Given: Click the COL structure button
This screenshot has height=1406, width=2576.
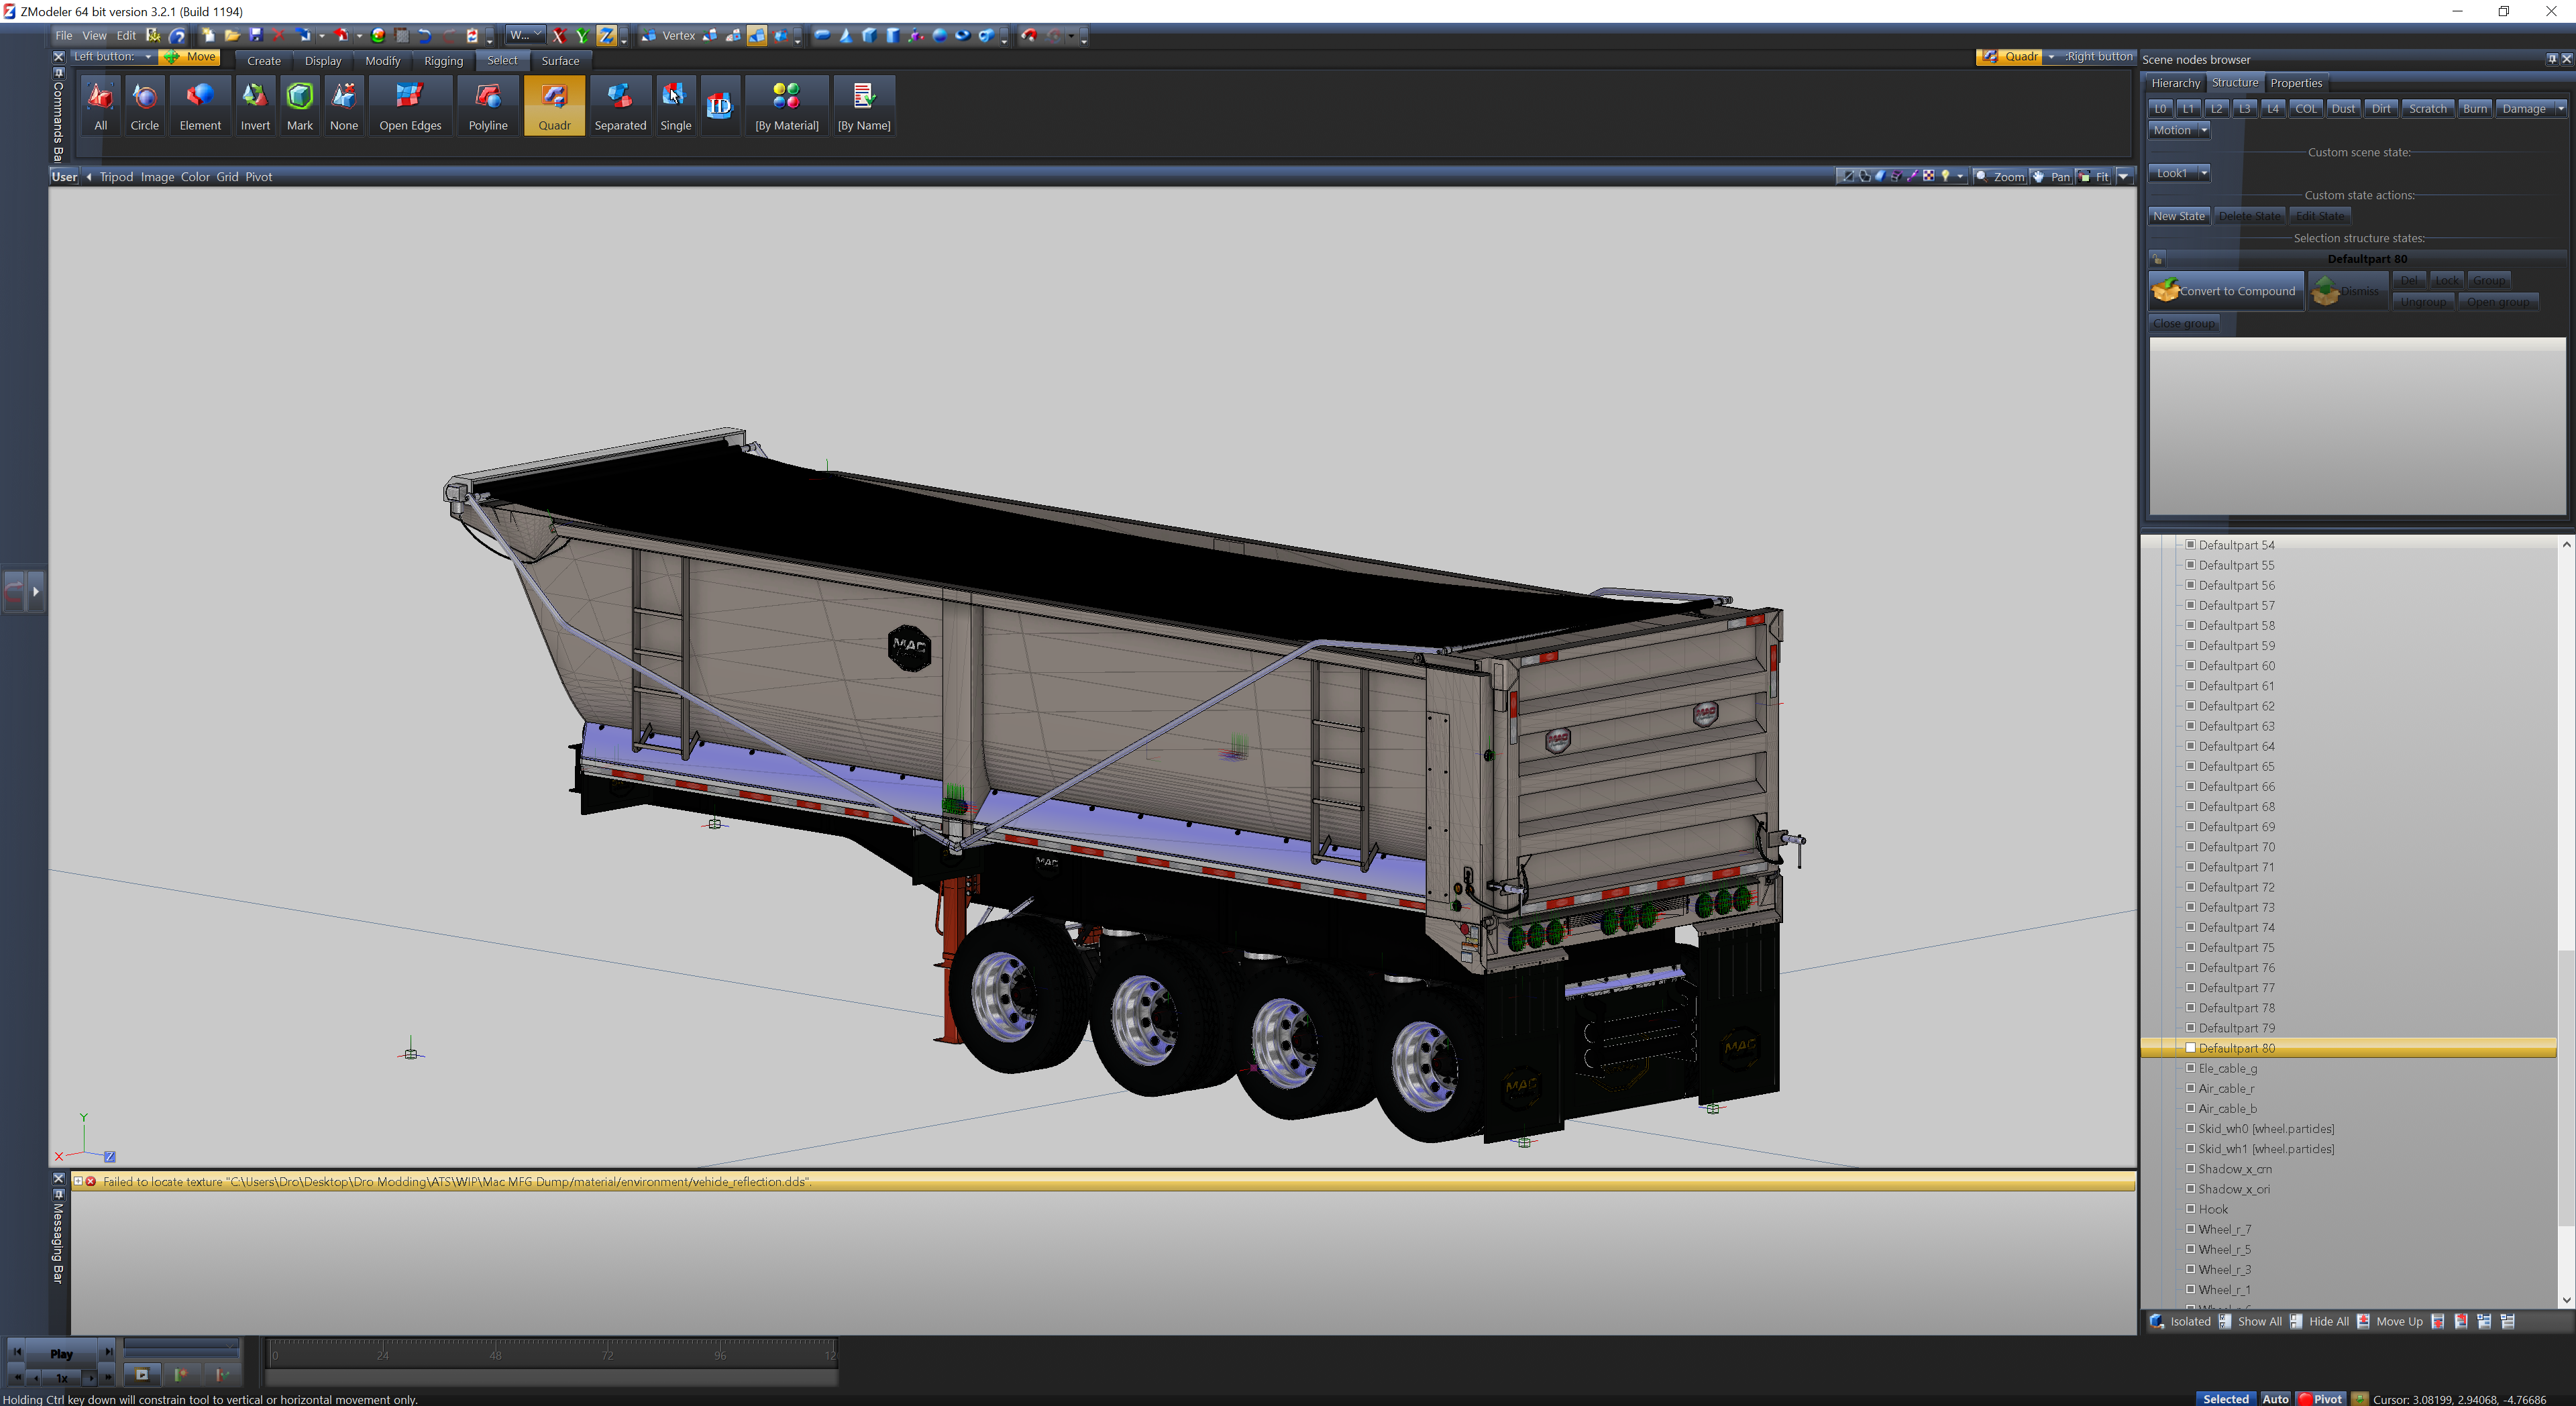Looking at the screenshot, I should coord(2305,109).
